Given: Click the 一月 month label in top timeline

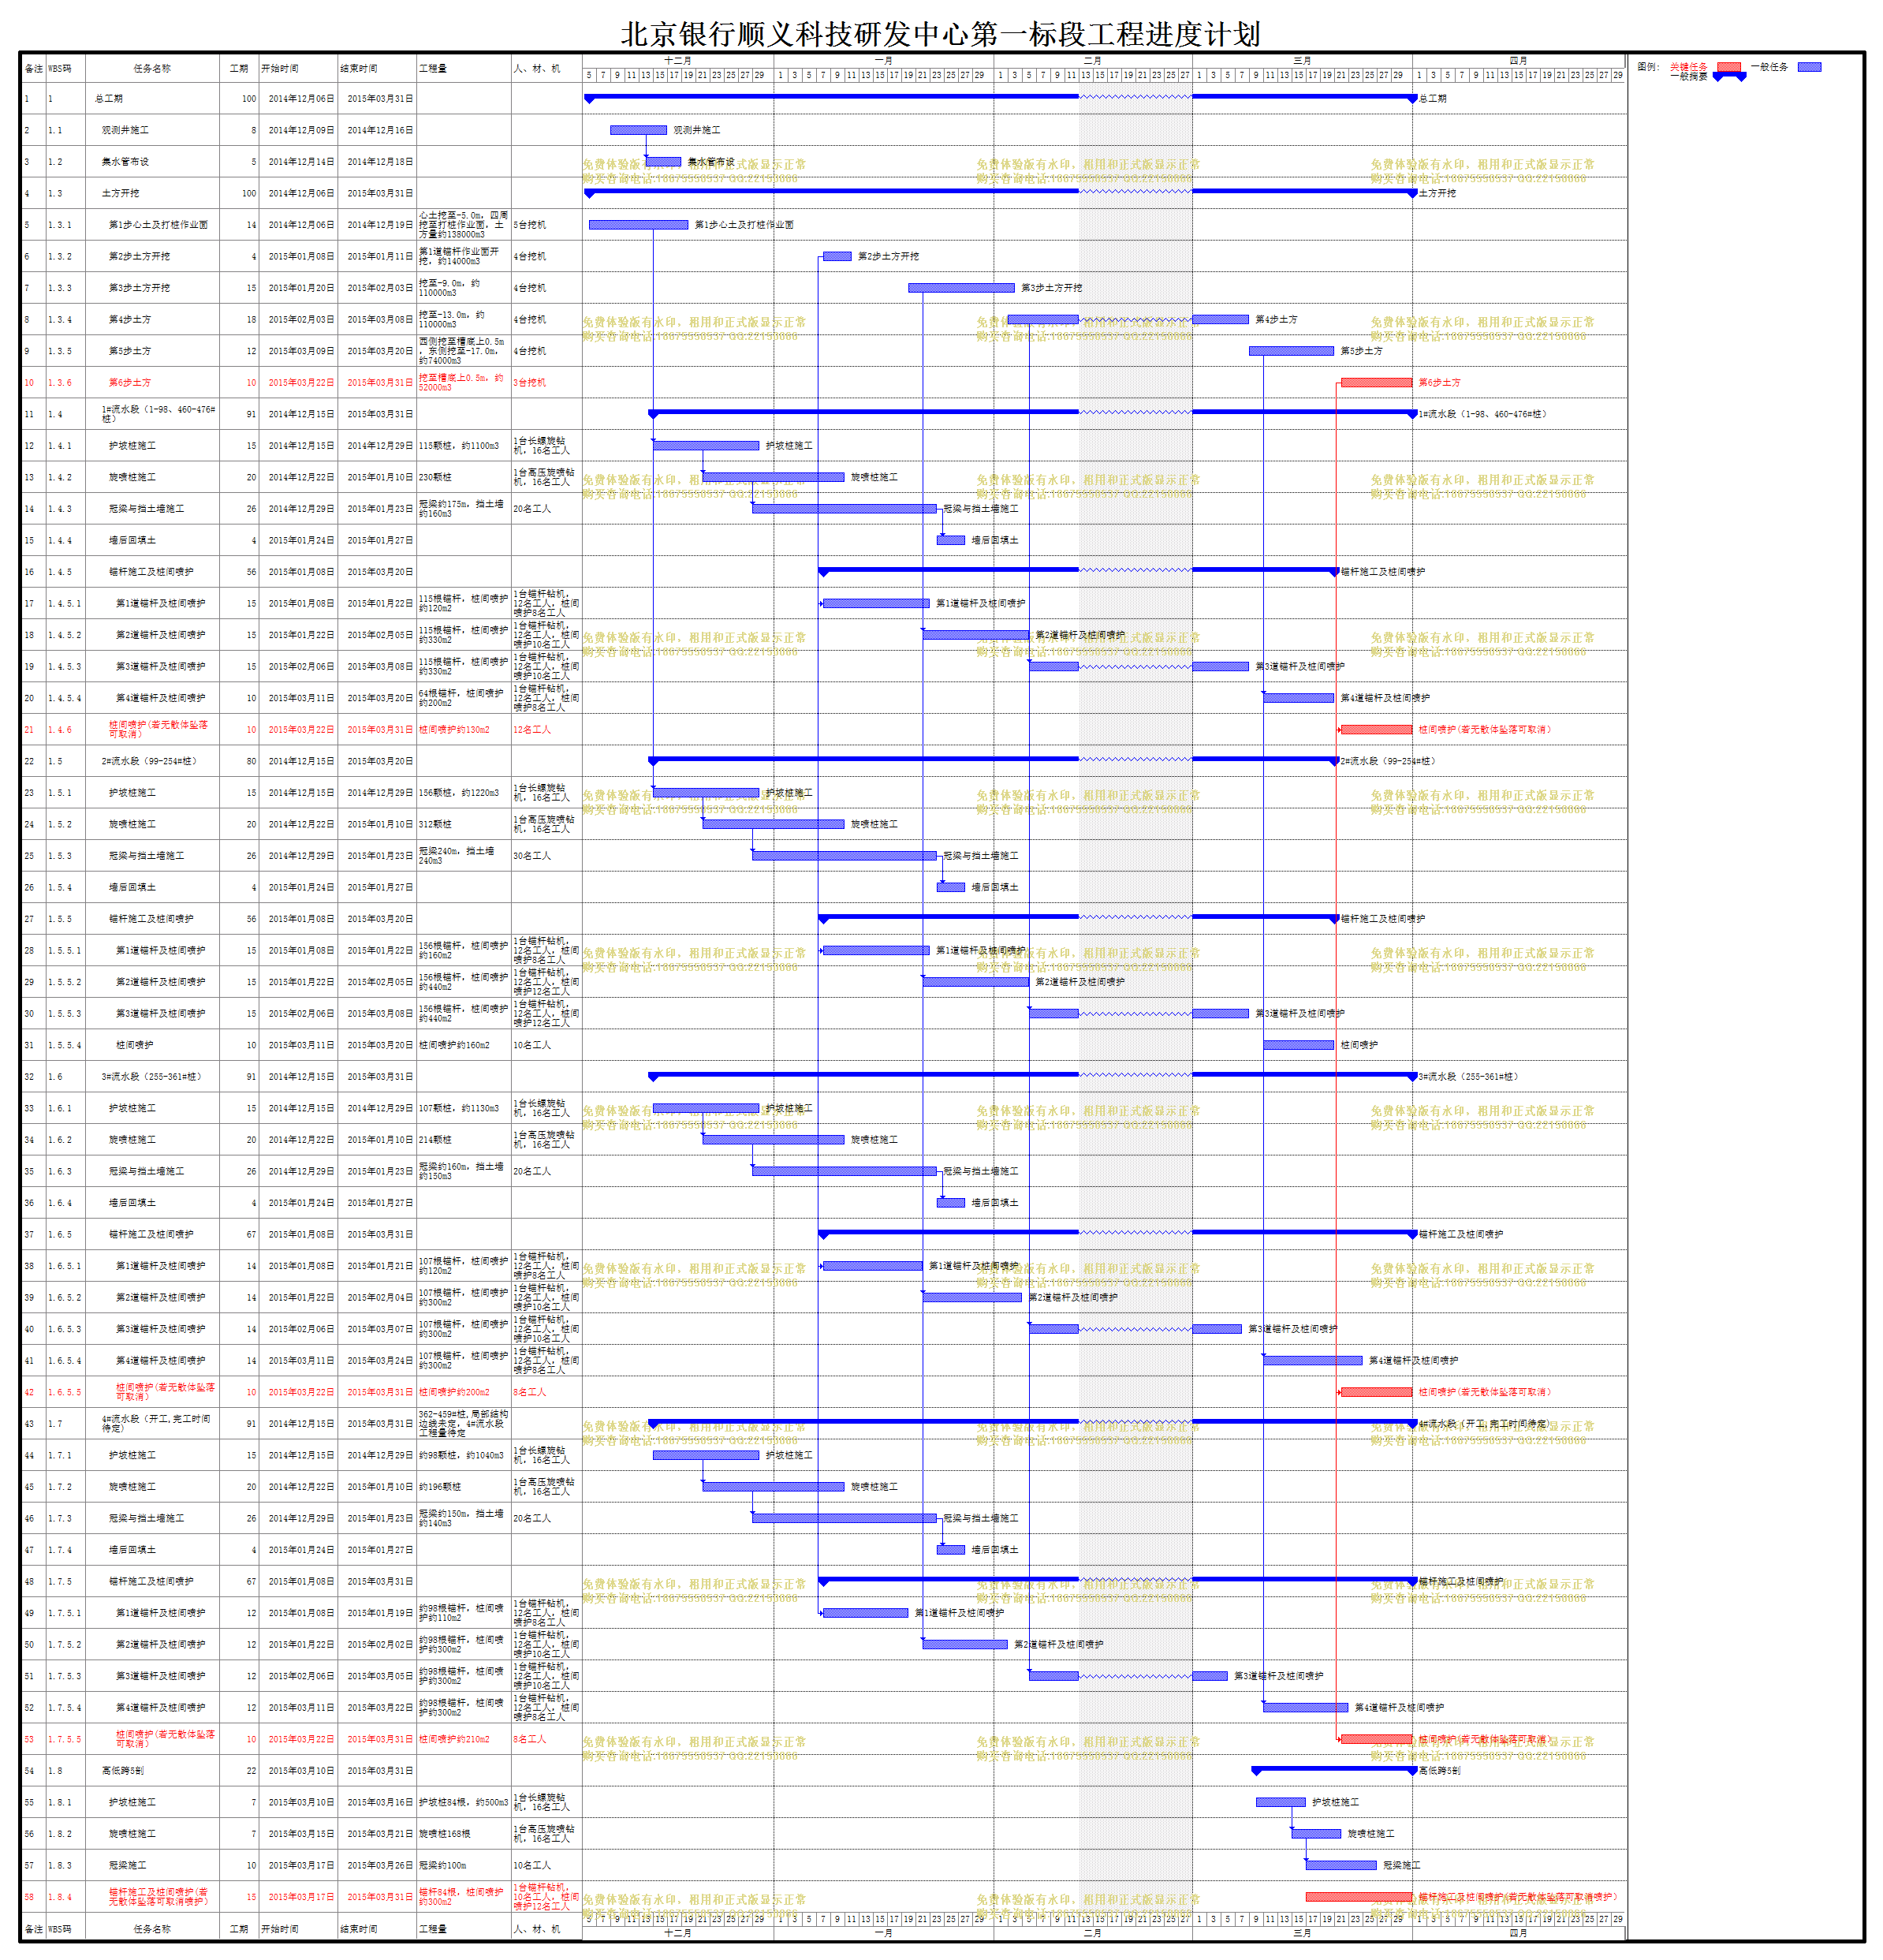Looking at the screenshot, I should (883, 61).
